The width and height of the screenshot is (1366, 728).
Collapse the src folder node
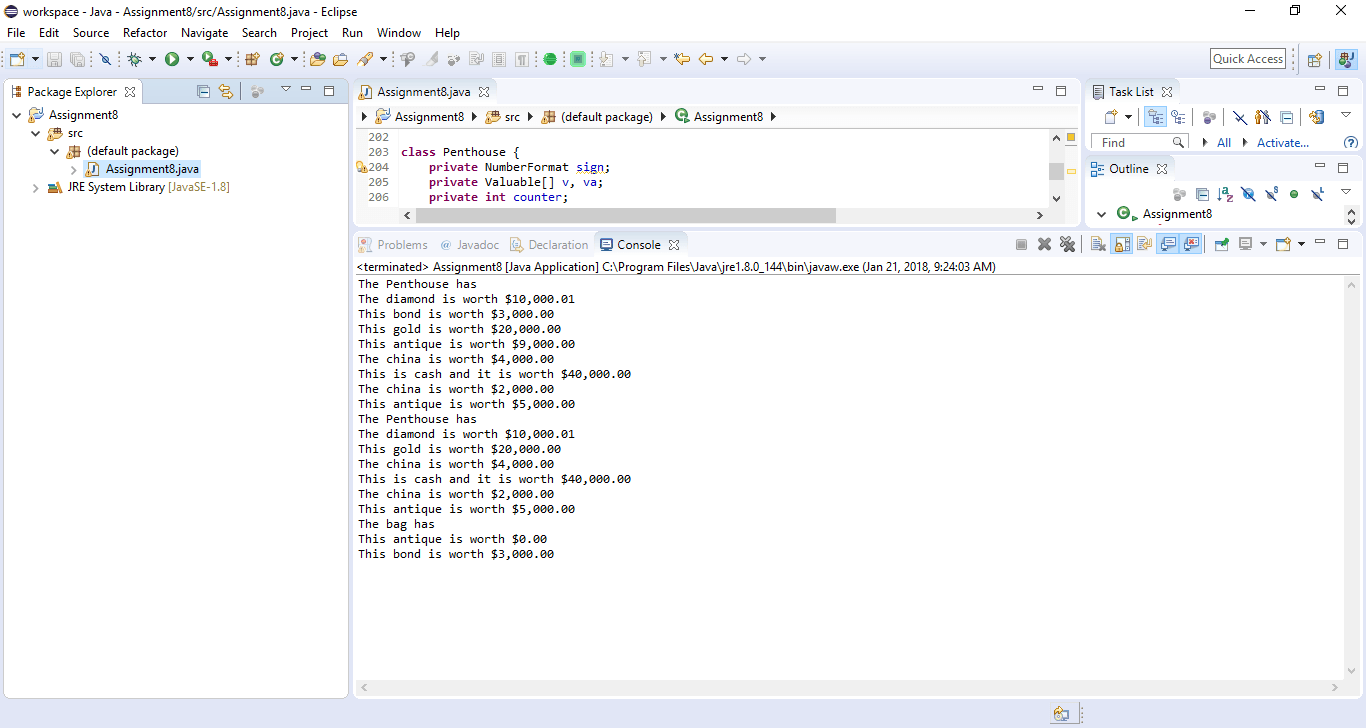[x=36, y=133]
